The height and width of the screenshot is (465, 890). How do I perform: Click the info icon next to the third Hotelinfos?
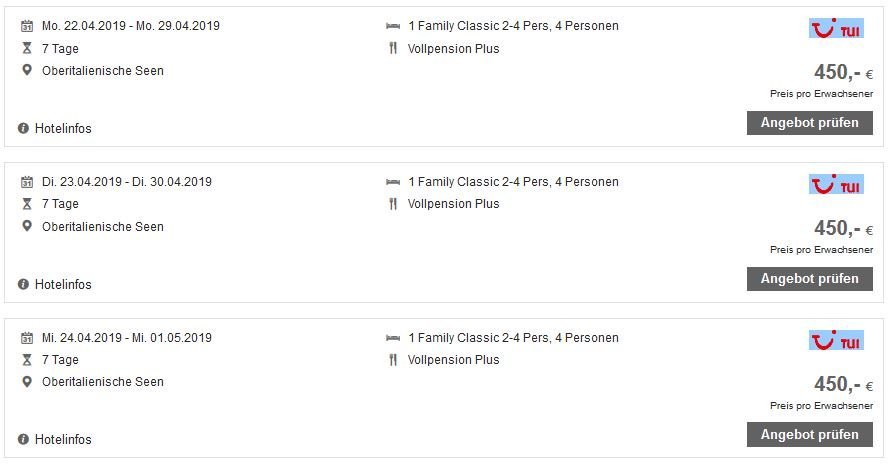coord(23,439)
